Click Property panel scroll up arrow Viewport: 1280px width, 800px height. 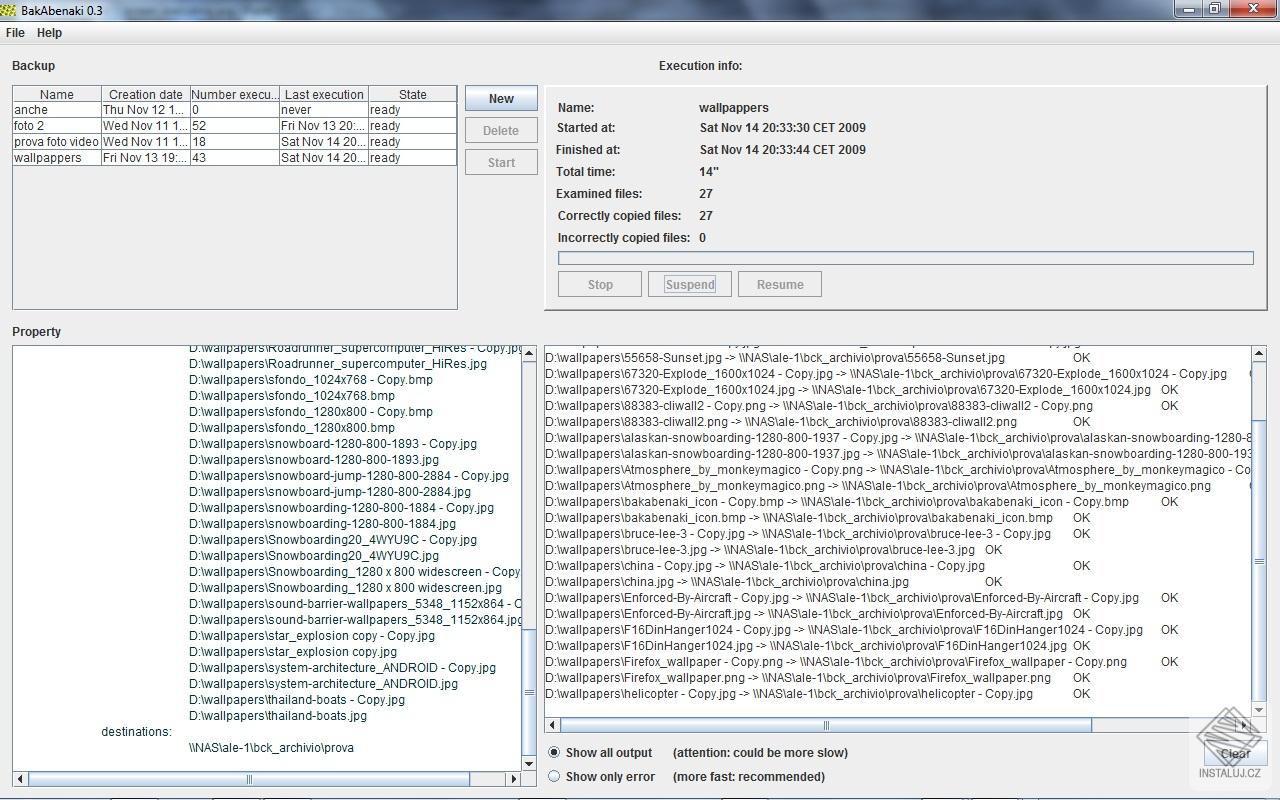[x=529, y=353]
